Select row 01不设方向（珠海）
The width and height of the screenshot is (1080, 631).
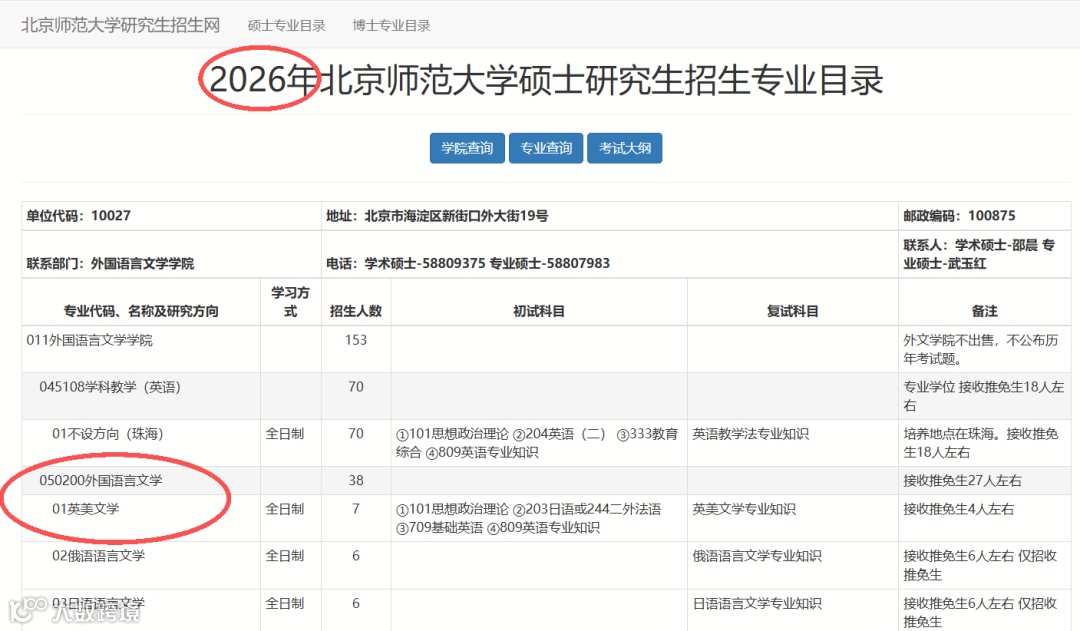point(546,443)
